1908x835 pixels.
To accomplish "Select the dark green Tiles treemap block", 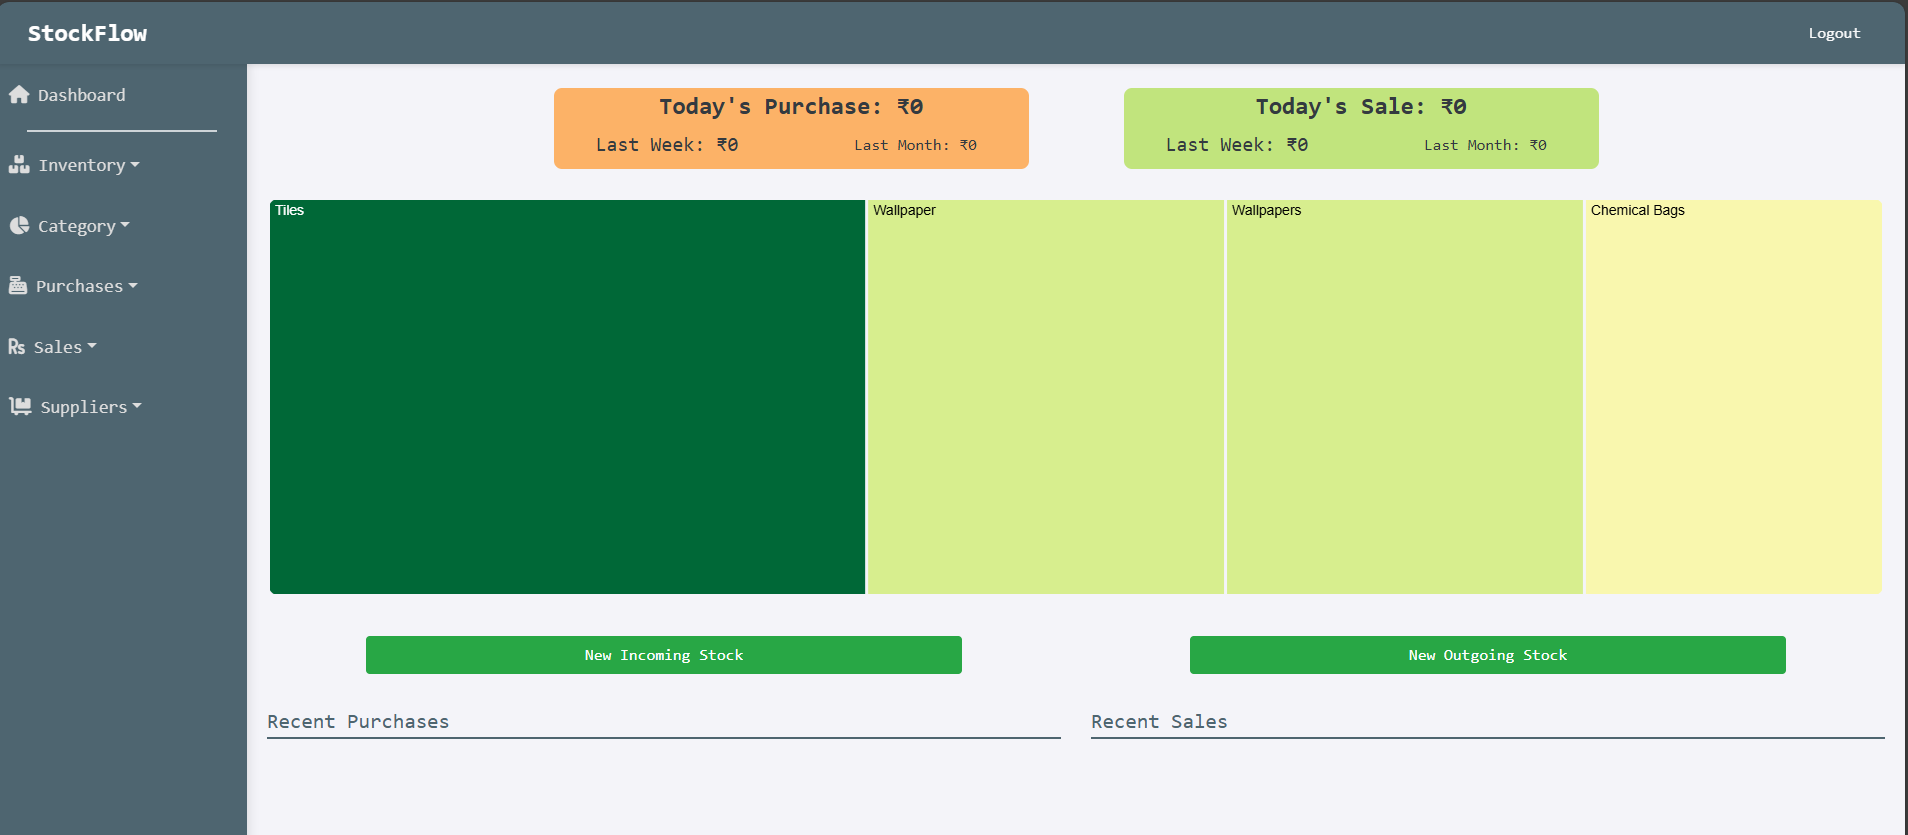I will point(567,397).
